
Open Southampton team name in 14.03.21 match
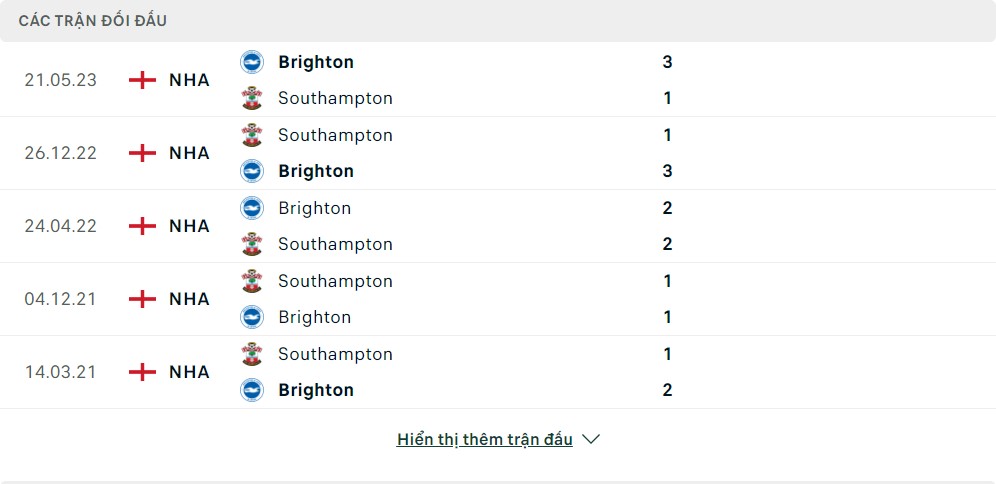335,354
